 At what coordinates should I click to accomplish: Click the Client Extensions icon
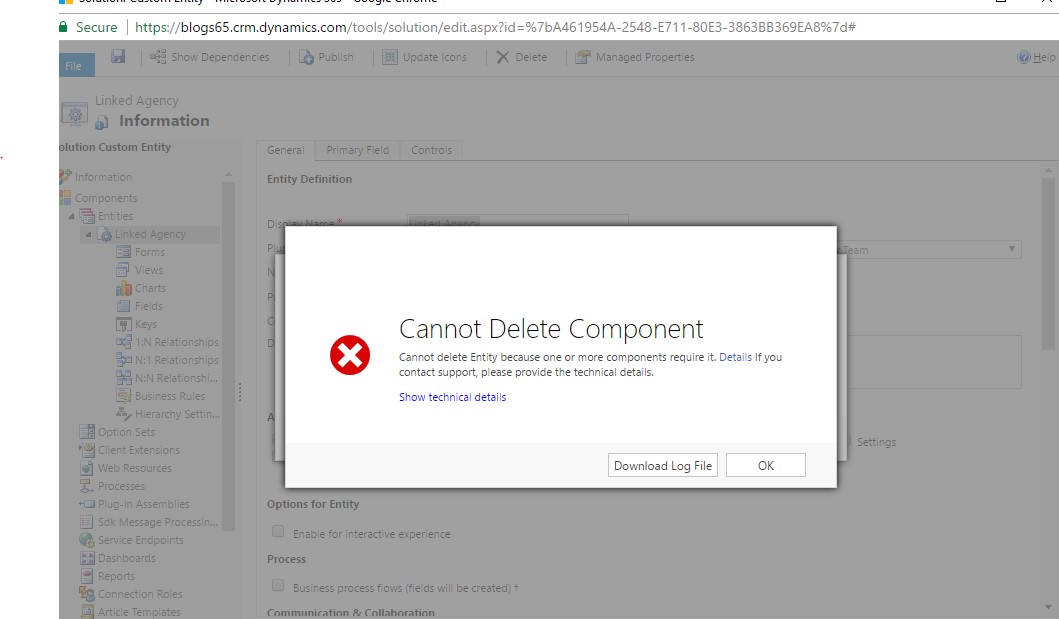87,450
